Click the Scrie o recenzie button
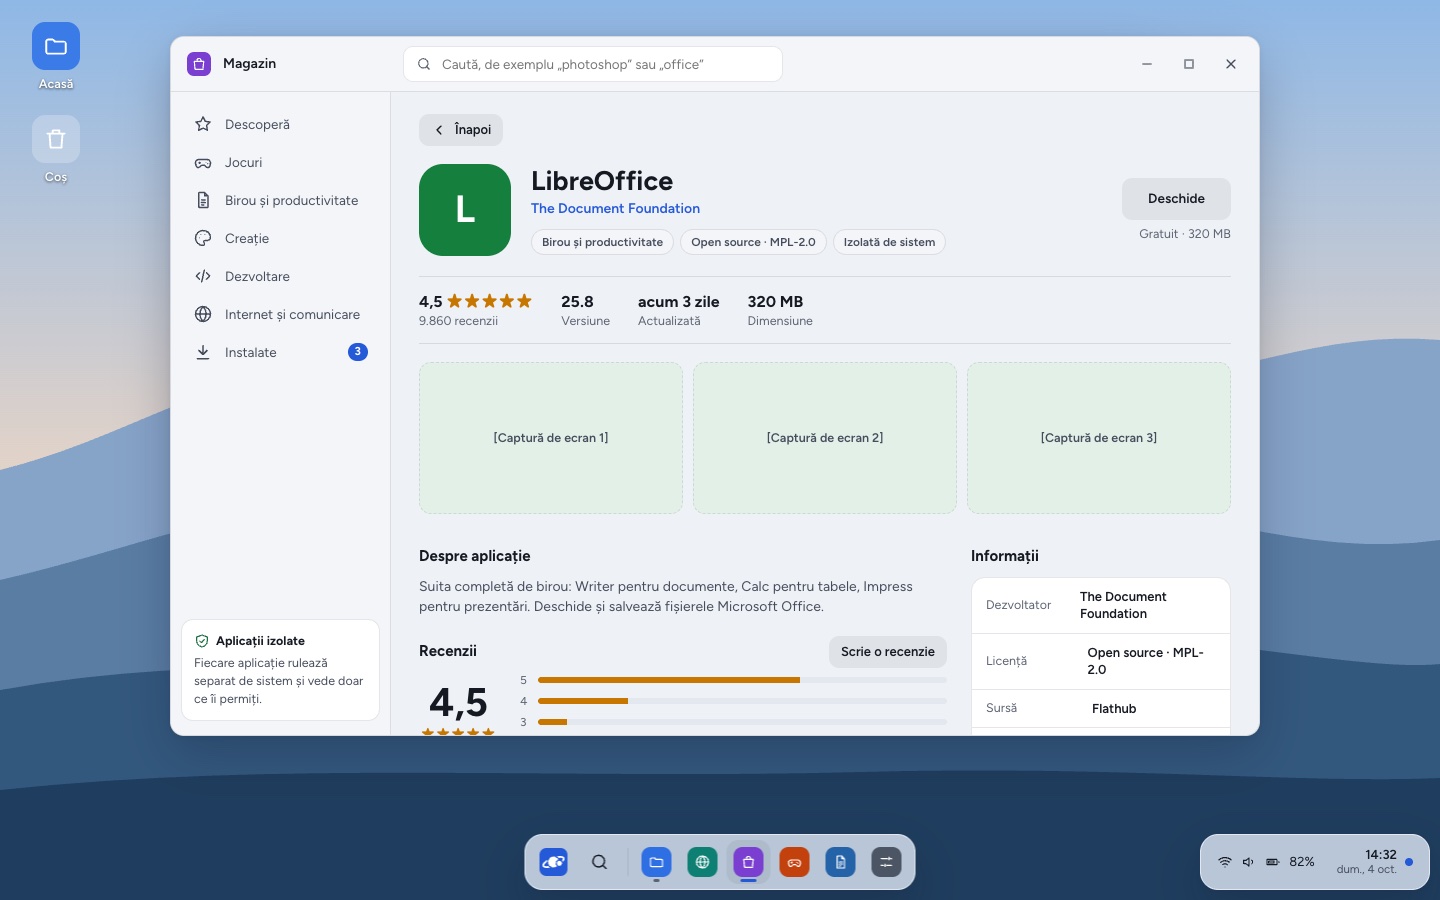 point(887,652)
